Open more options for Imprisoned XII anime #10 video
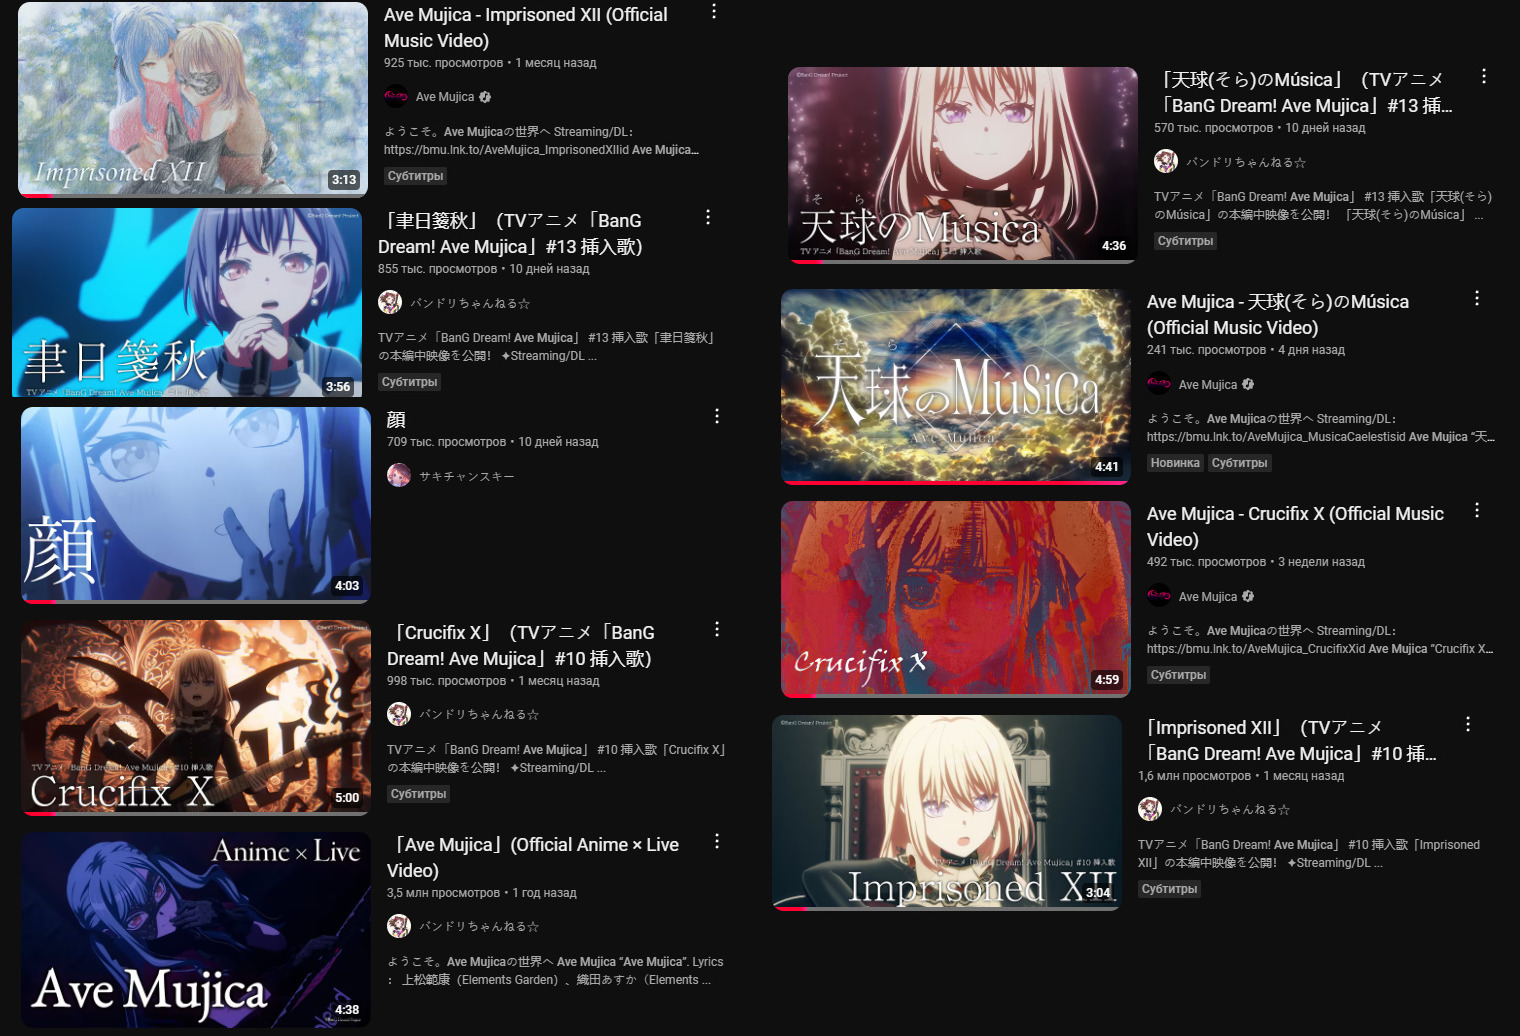 click(1468, 724)
